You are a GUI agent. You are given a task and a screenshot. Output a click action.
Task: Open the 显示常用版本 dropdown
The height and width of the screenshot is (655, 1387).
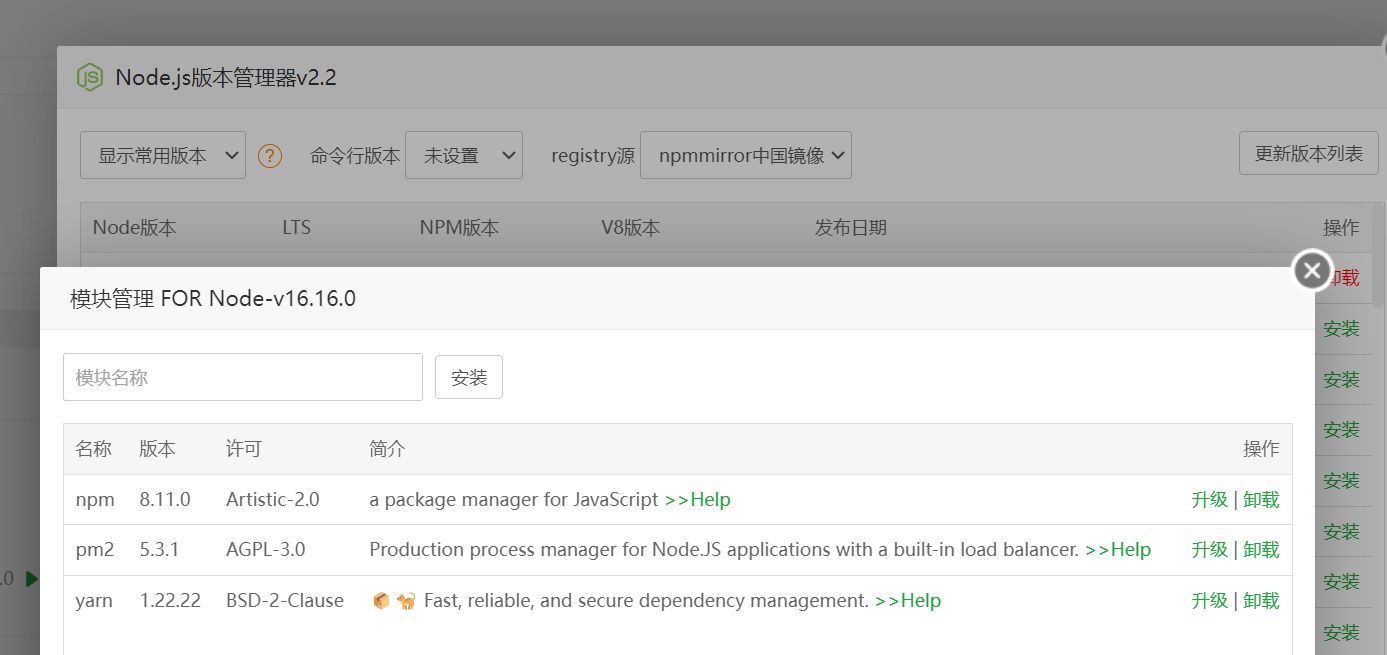click(163, 155)
